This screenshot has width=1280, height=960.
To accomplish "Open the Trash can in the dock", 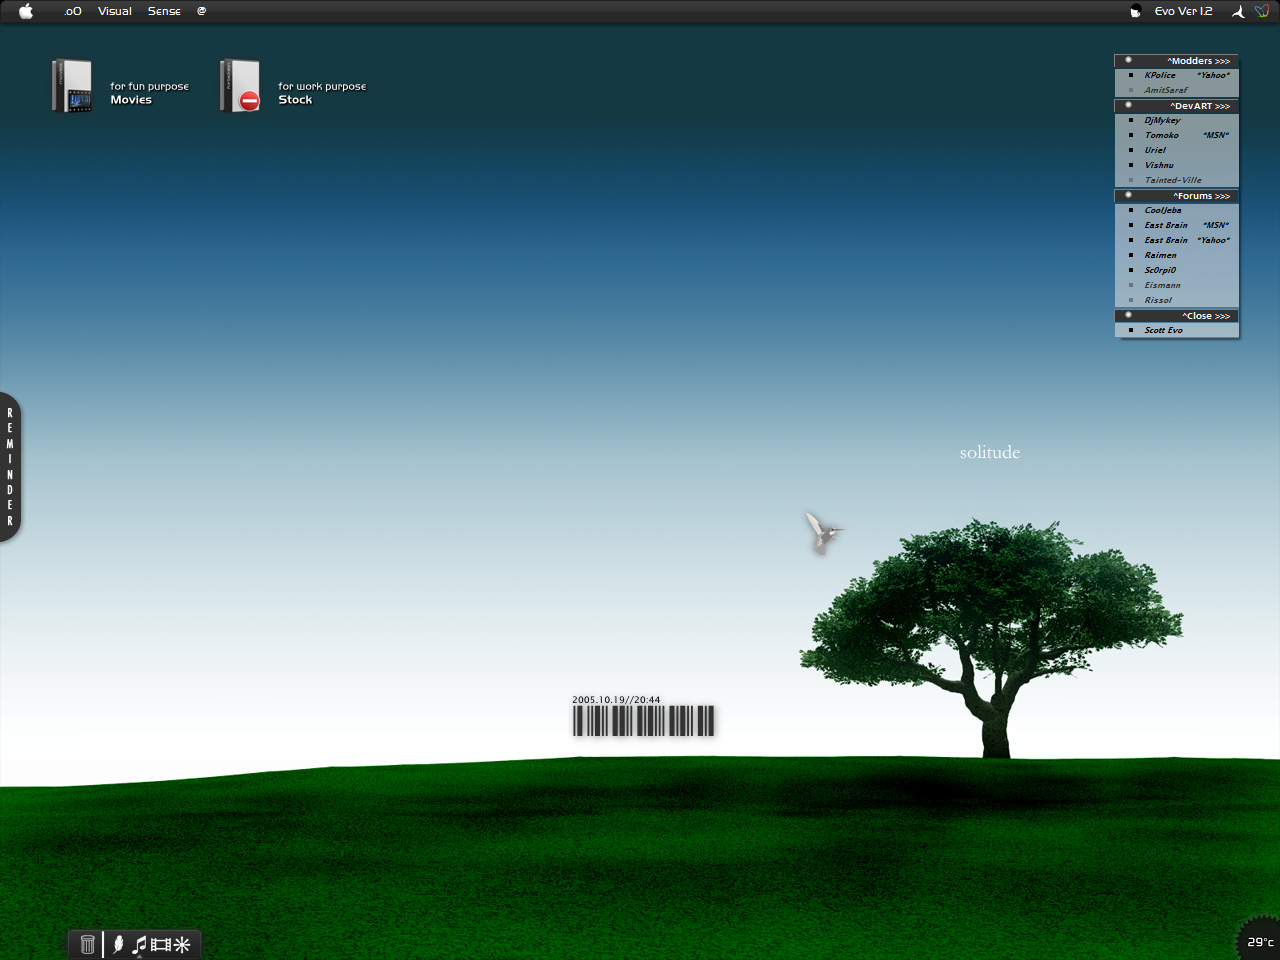I will click(87, 944).
